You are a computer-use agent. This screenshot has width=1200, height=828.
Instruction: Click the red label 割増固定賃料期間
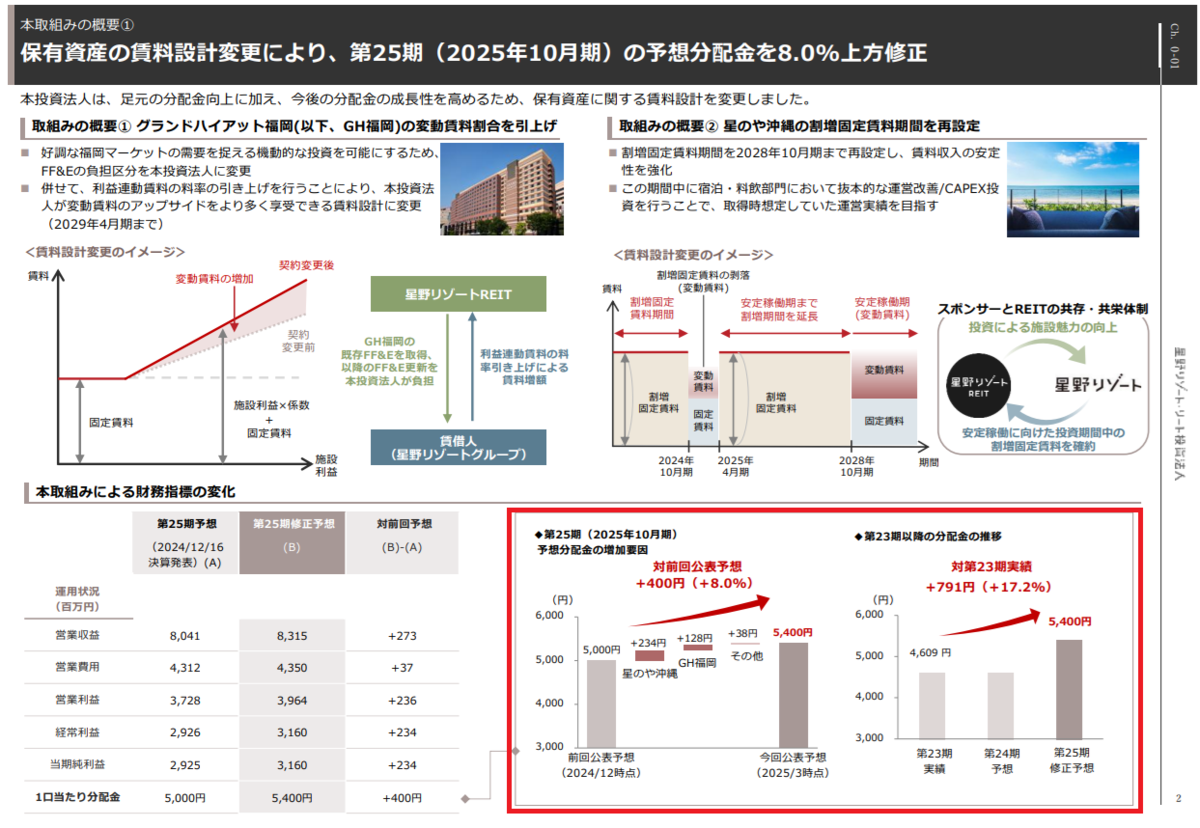pos(651,308)
